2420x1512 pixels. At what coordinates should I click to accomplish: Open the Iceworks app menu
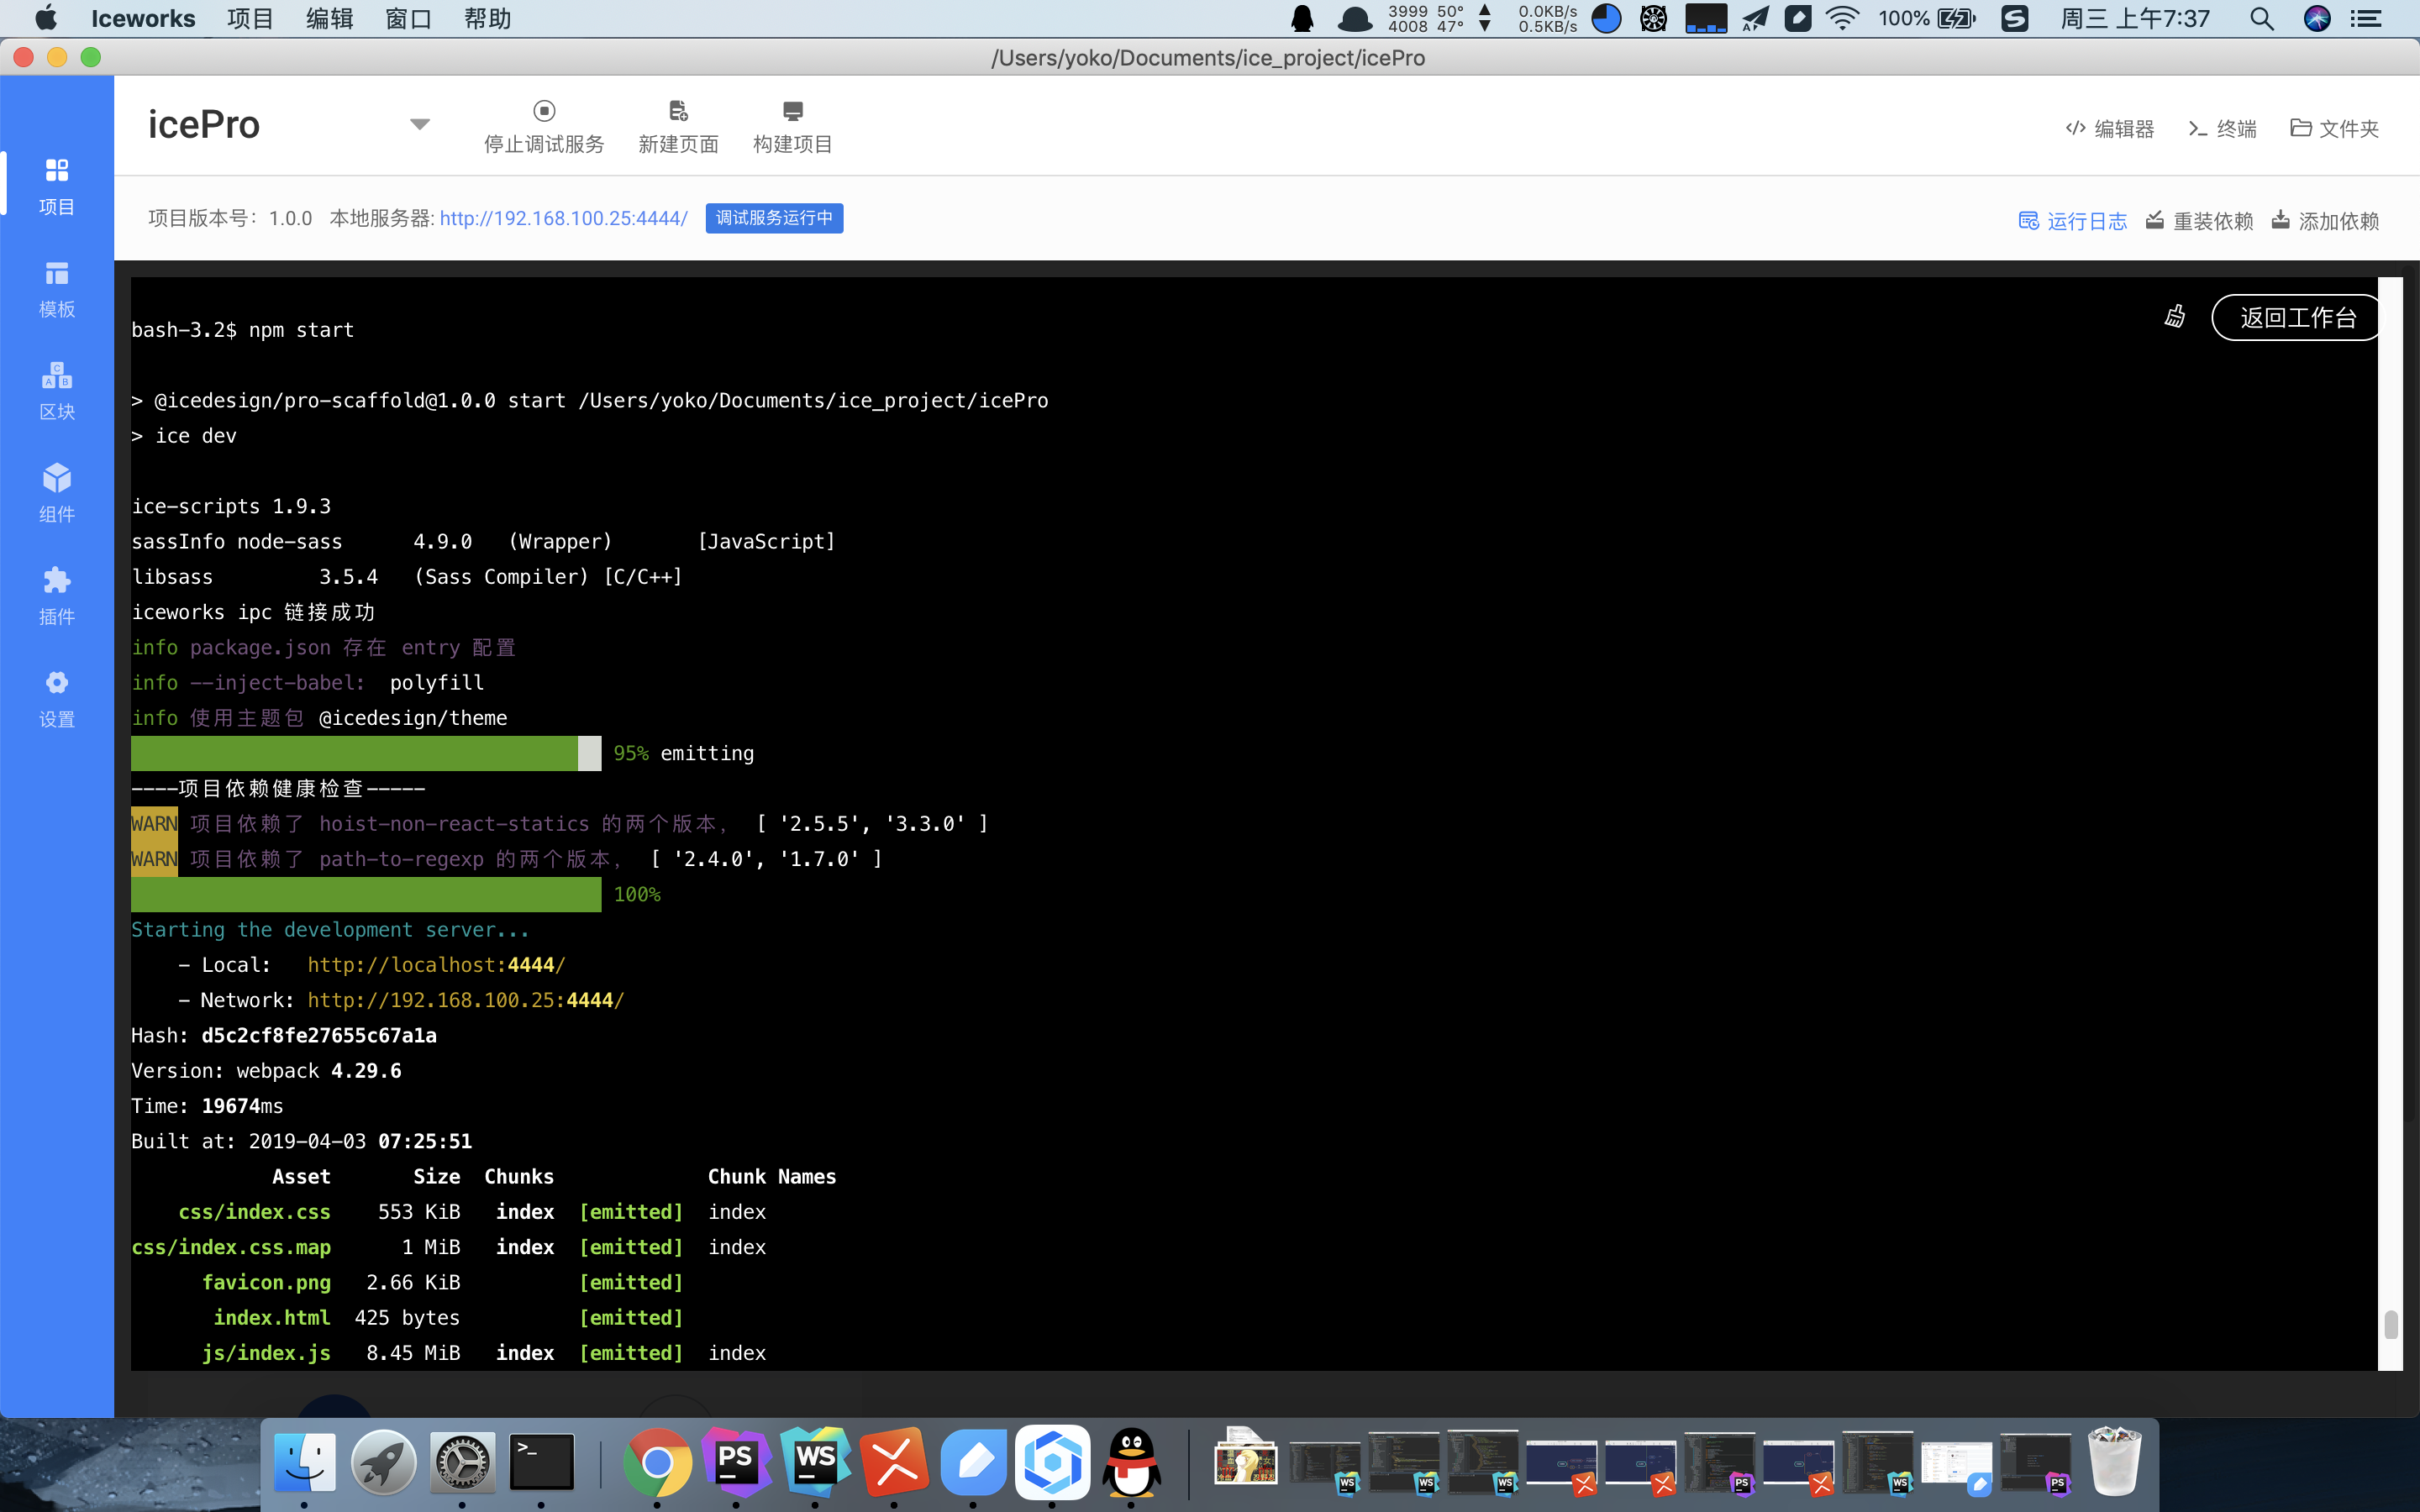tap(143, 19)
